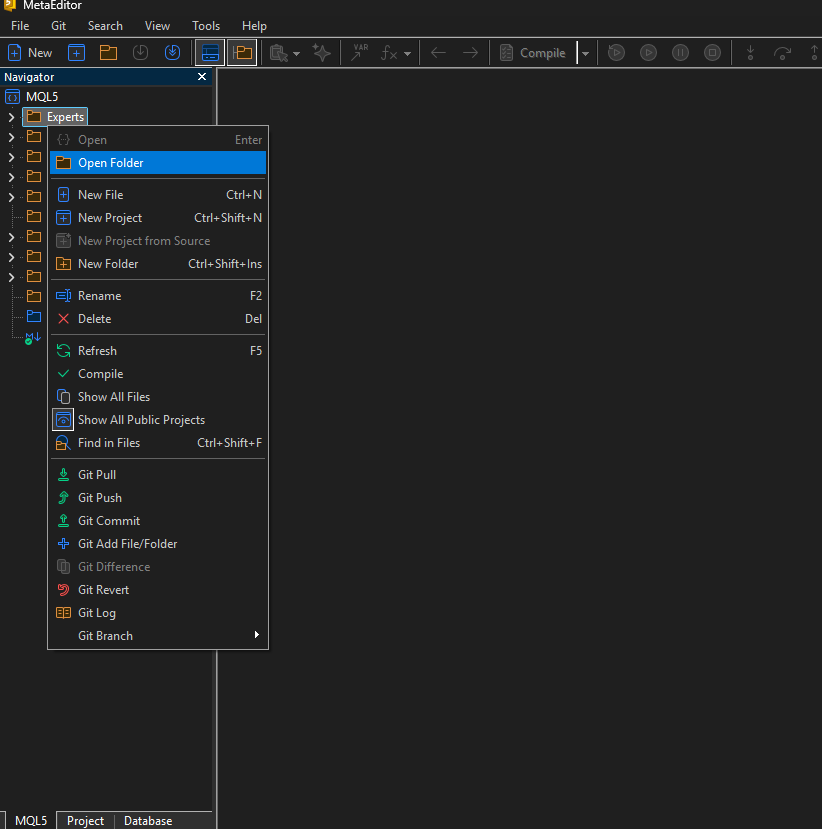Click the AI assistant sparkle icon
The height and width of the screenshot is (829, 822).
[x=321, y=53]
